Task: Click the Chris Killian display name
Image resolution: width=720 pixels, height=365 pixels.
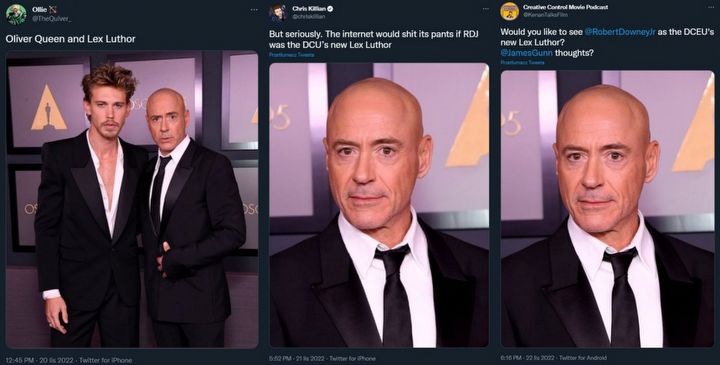Action: pos(309,9)
